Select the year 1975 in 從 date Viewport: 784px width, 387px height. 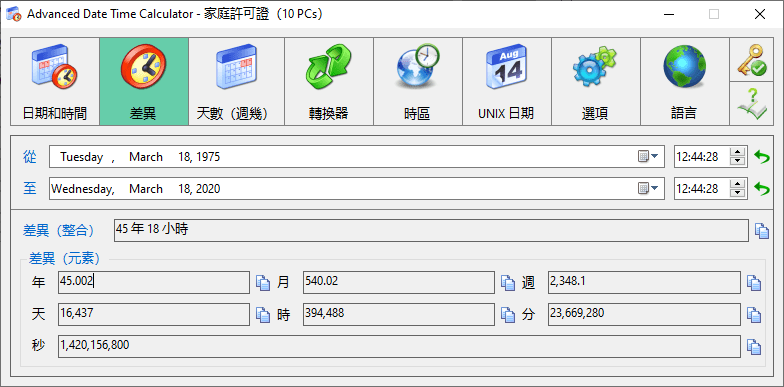tap(208, 157)
